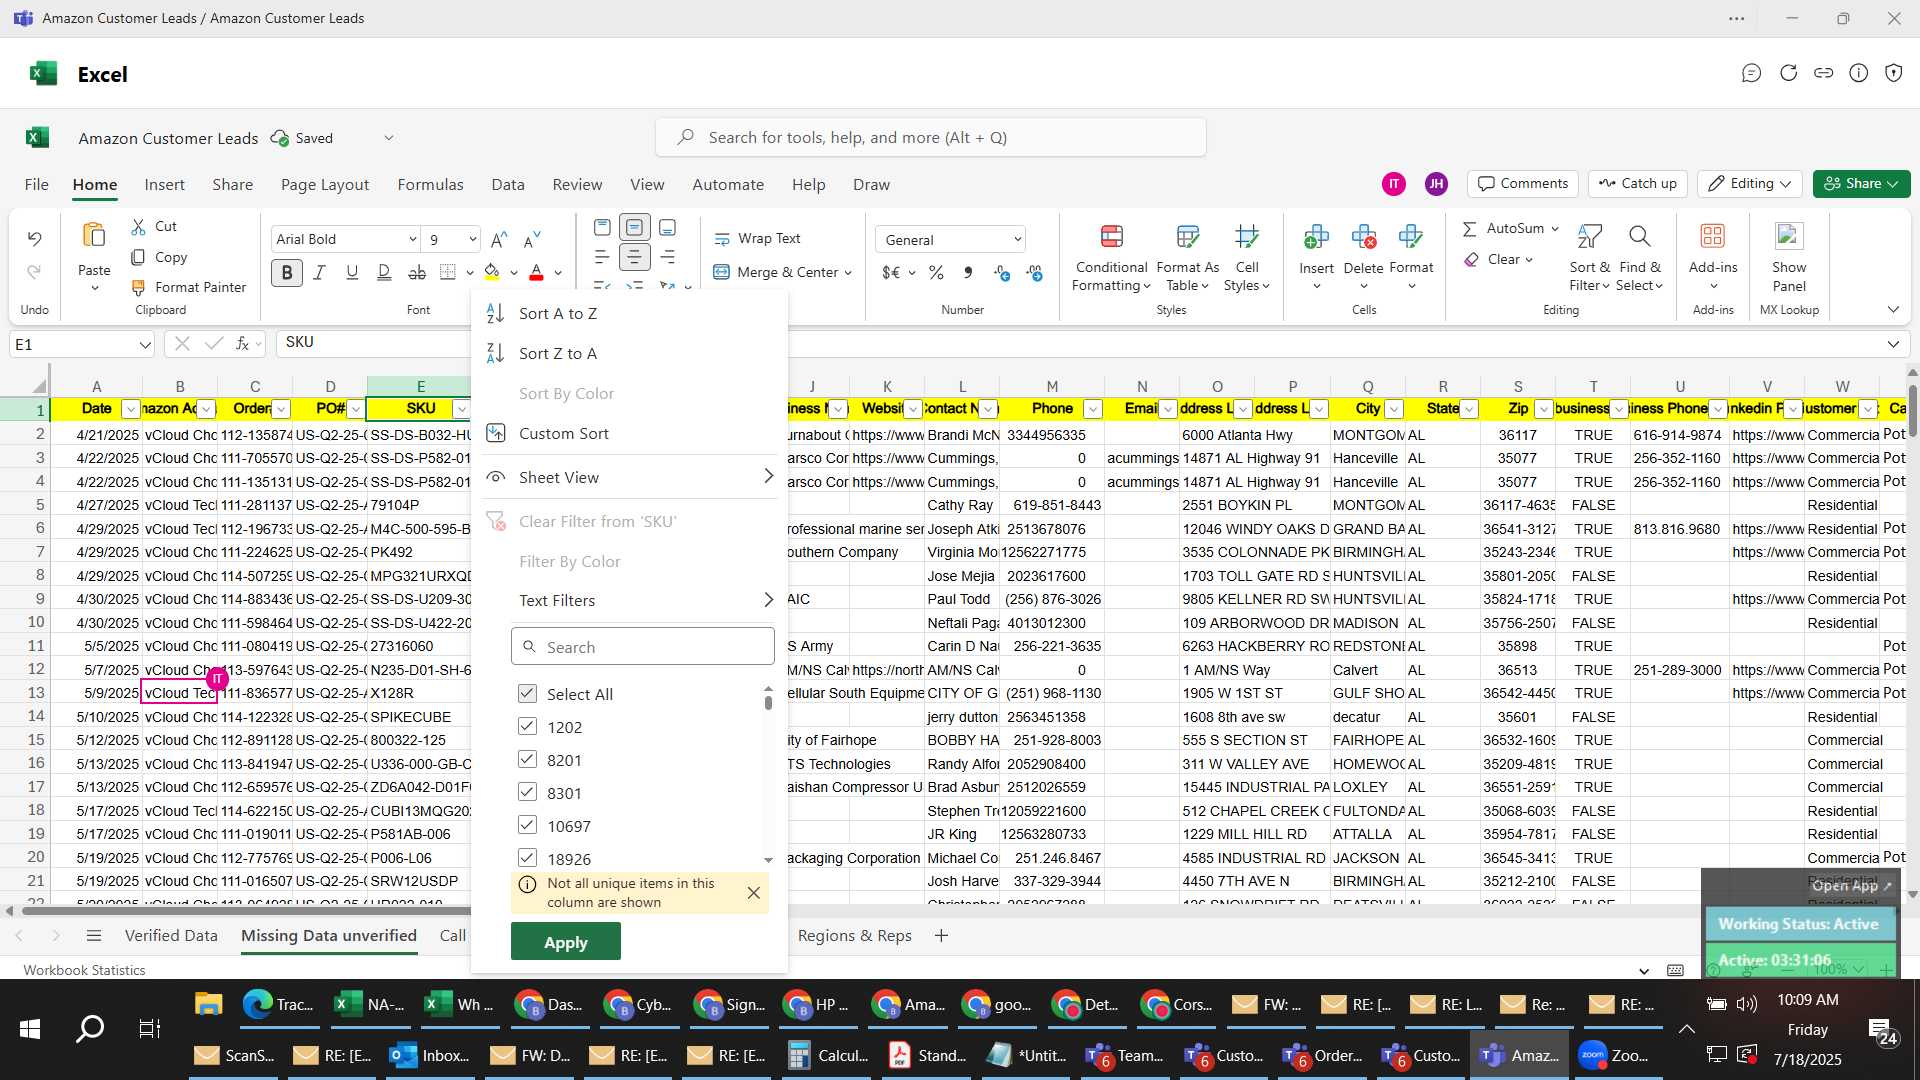Open the Date column filter arrow
1920x1080 pixels.
coord(130,409)
